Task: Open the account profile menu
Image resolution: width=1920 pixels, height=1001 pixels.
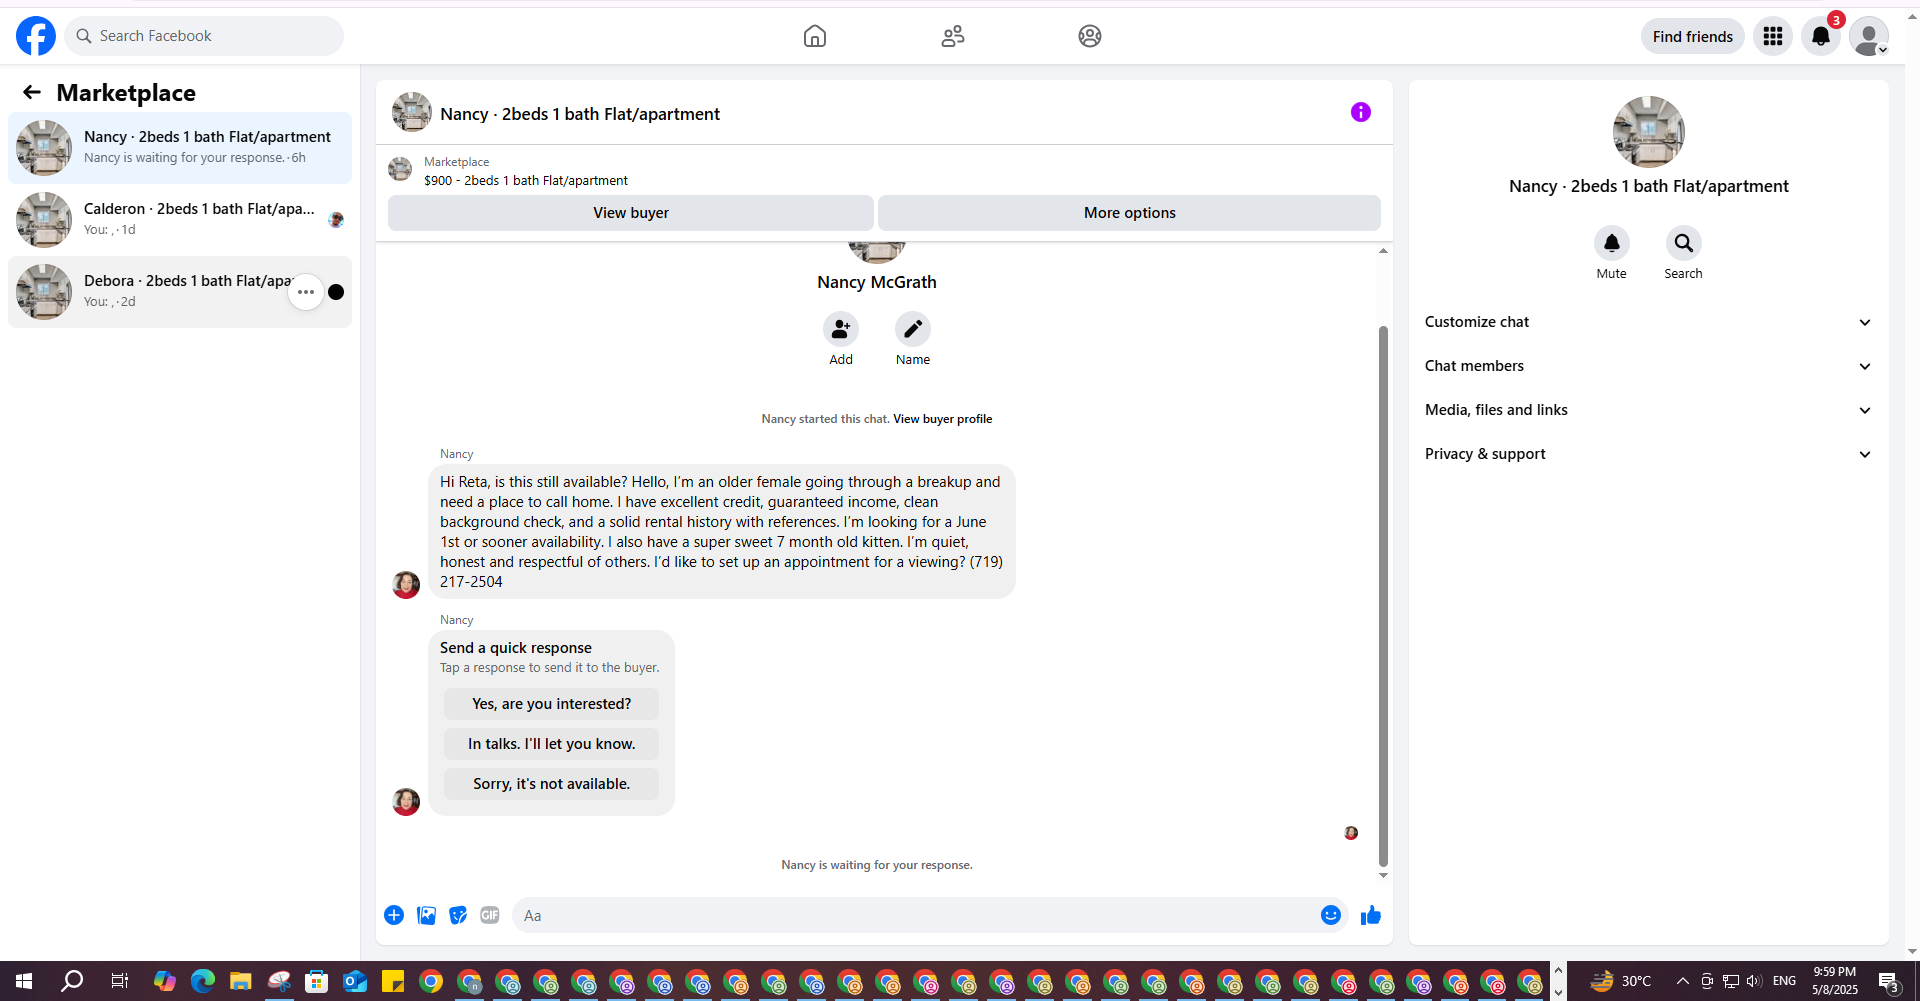Action: tap(1869, 36)
